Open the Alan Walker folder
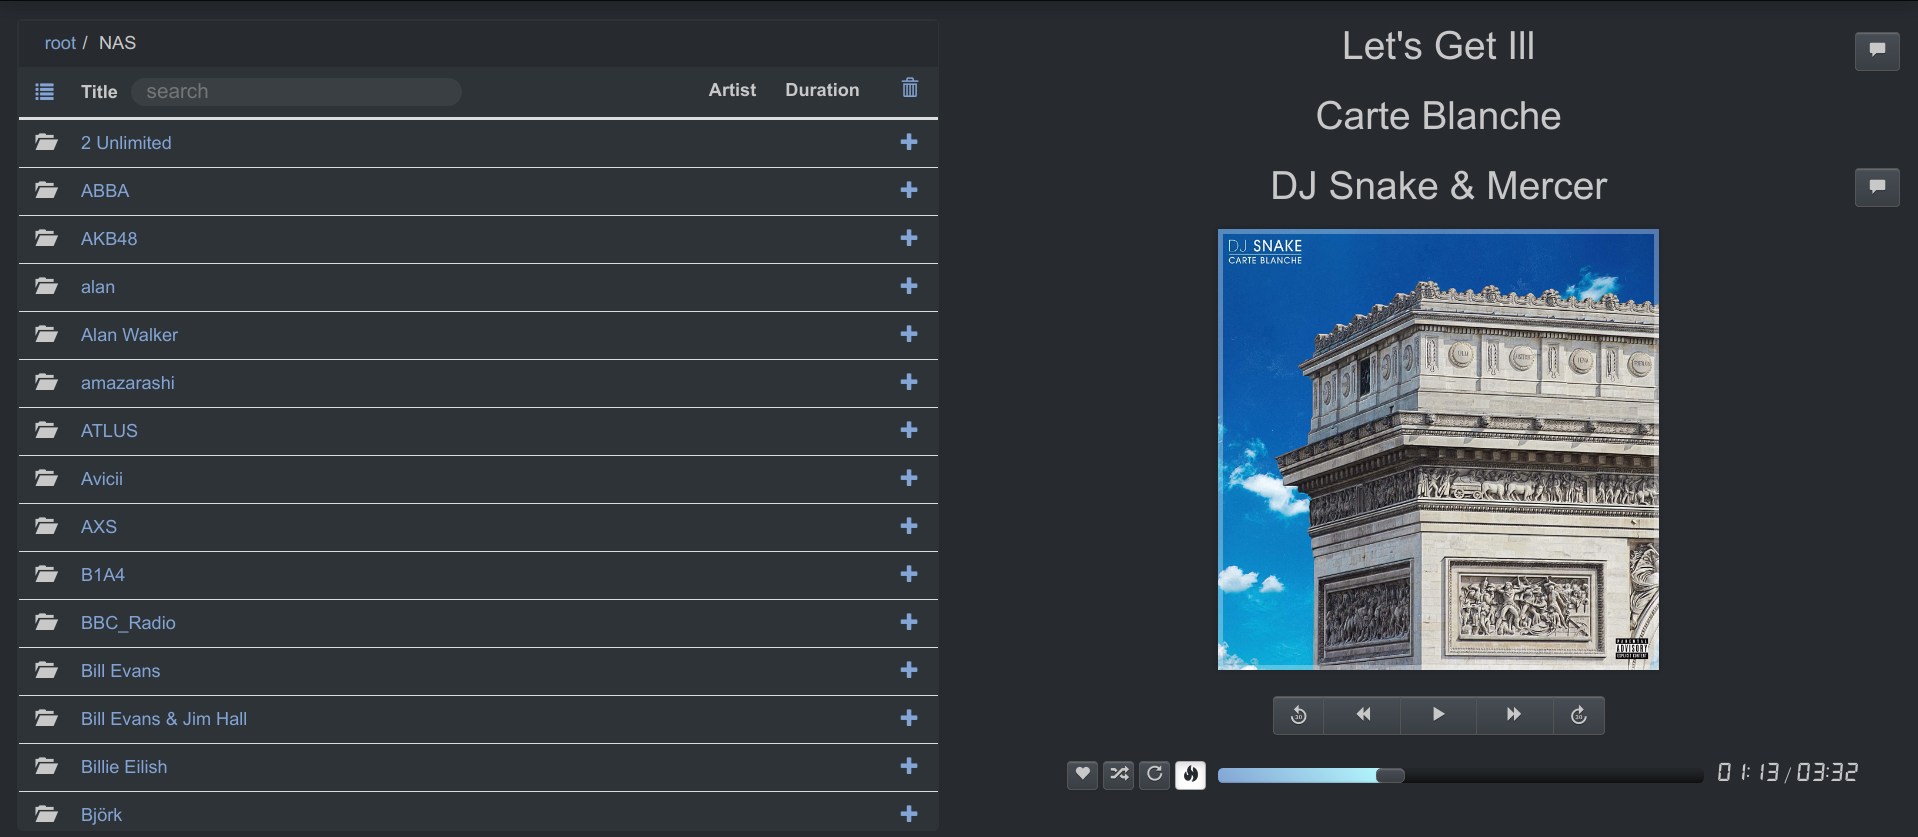This screenshot has height=837, width=1918. click(129, 335)
